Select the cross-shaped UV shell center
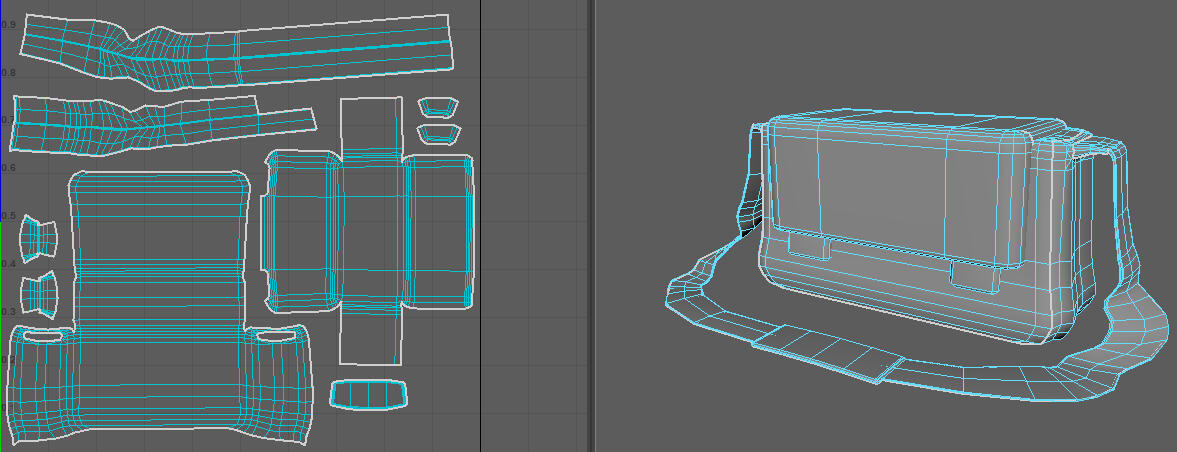 tap(370, 230)
